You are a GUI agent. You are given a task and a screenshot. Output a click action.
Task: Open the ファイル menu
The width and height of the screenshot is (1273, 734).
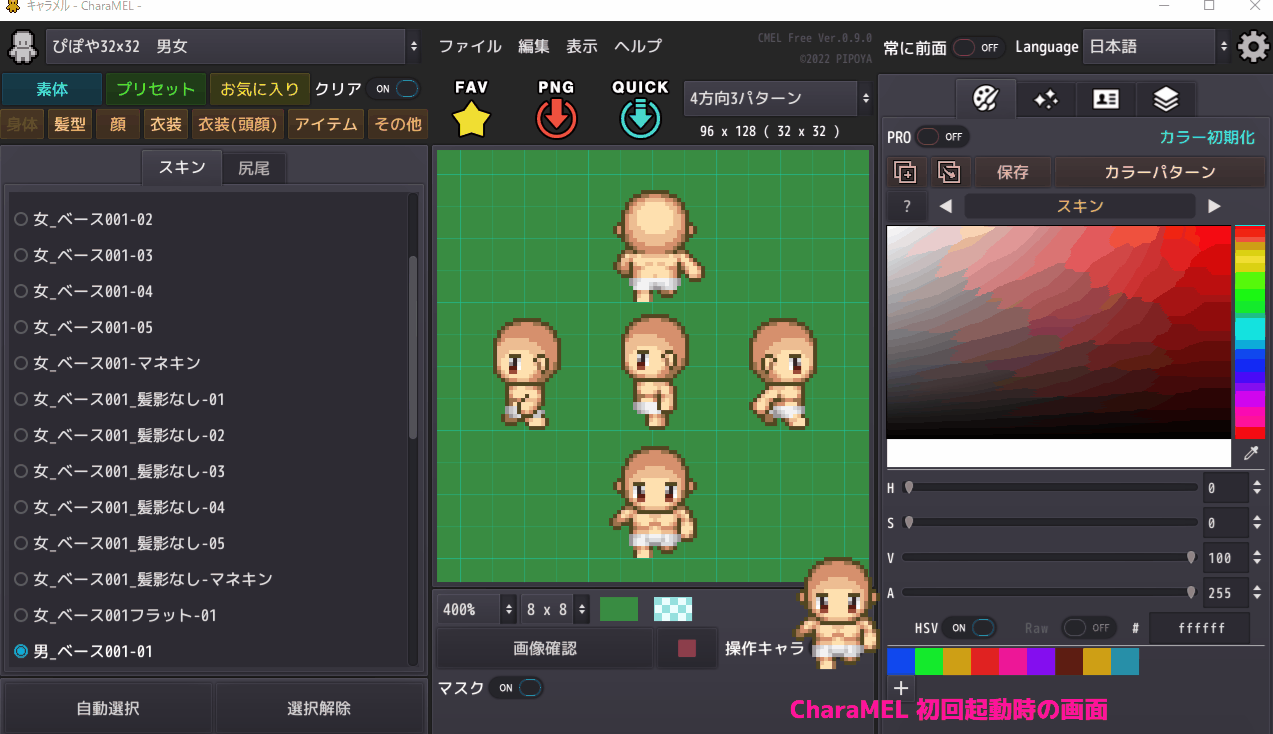[469, 46]
